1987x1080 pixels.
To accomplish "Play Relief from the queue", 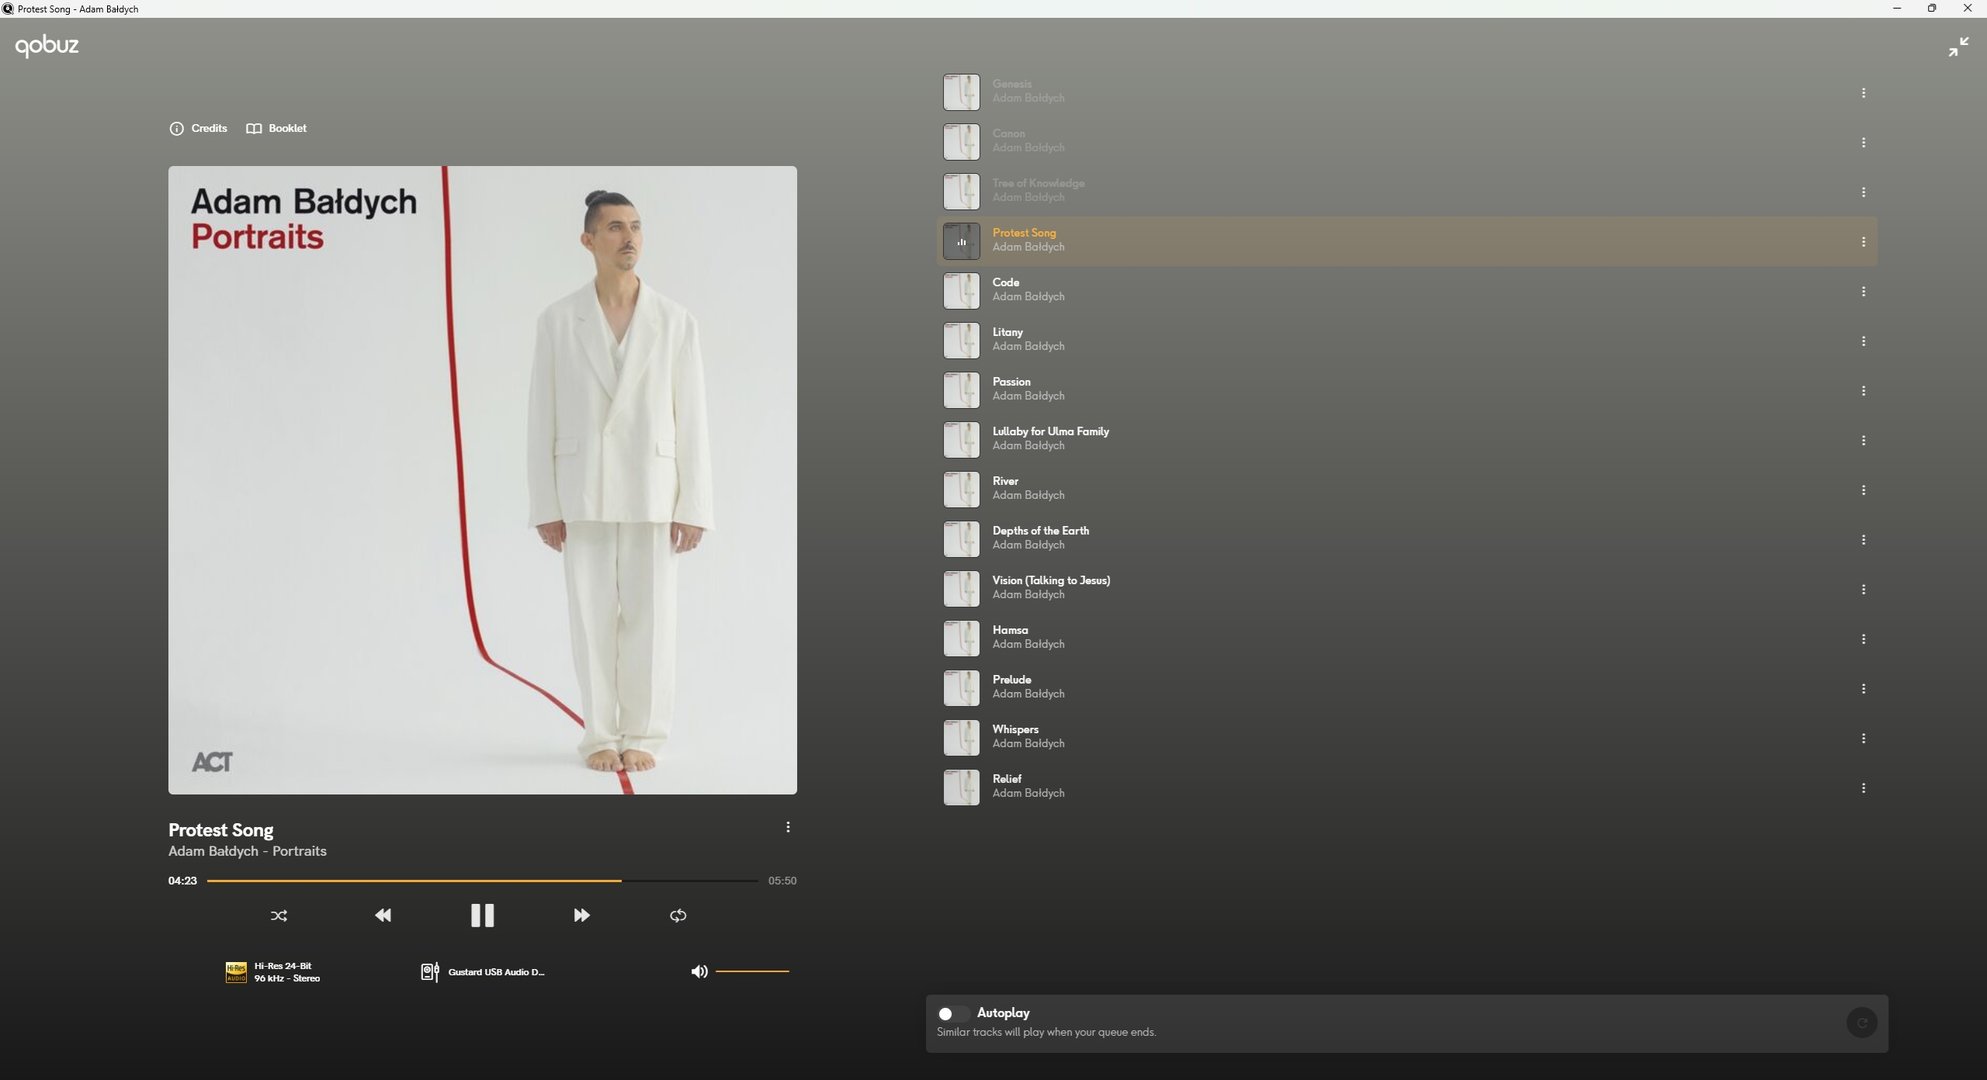I will [1406, 787].
